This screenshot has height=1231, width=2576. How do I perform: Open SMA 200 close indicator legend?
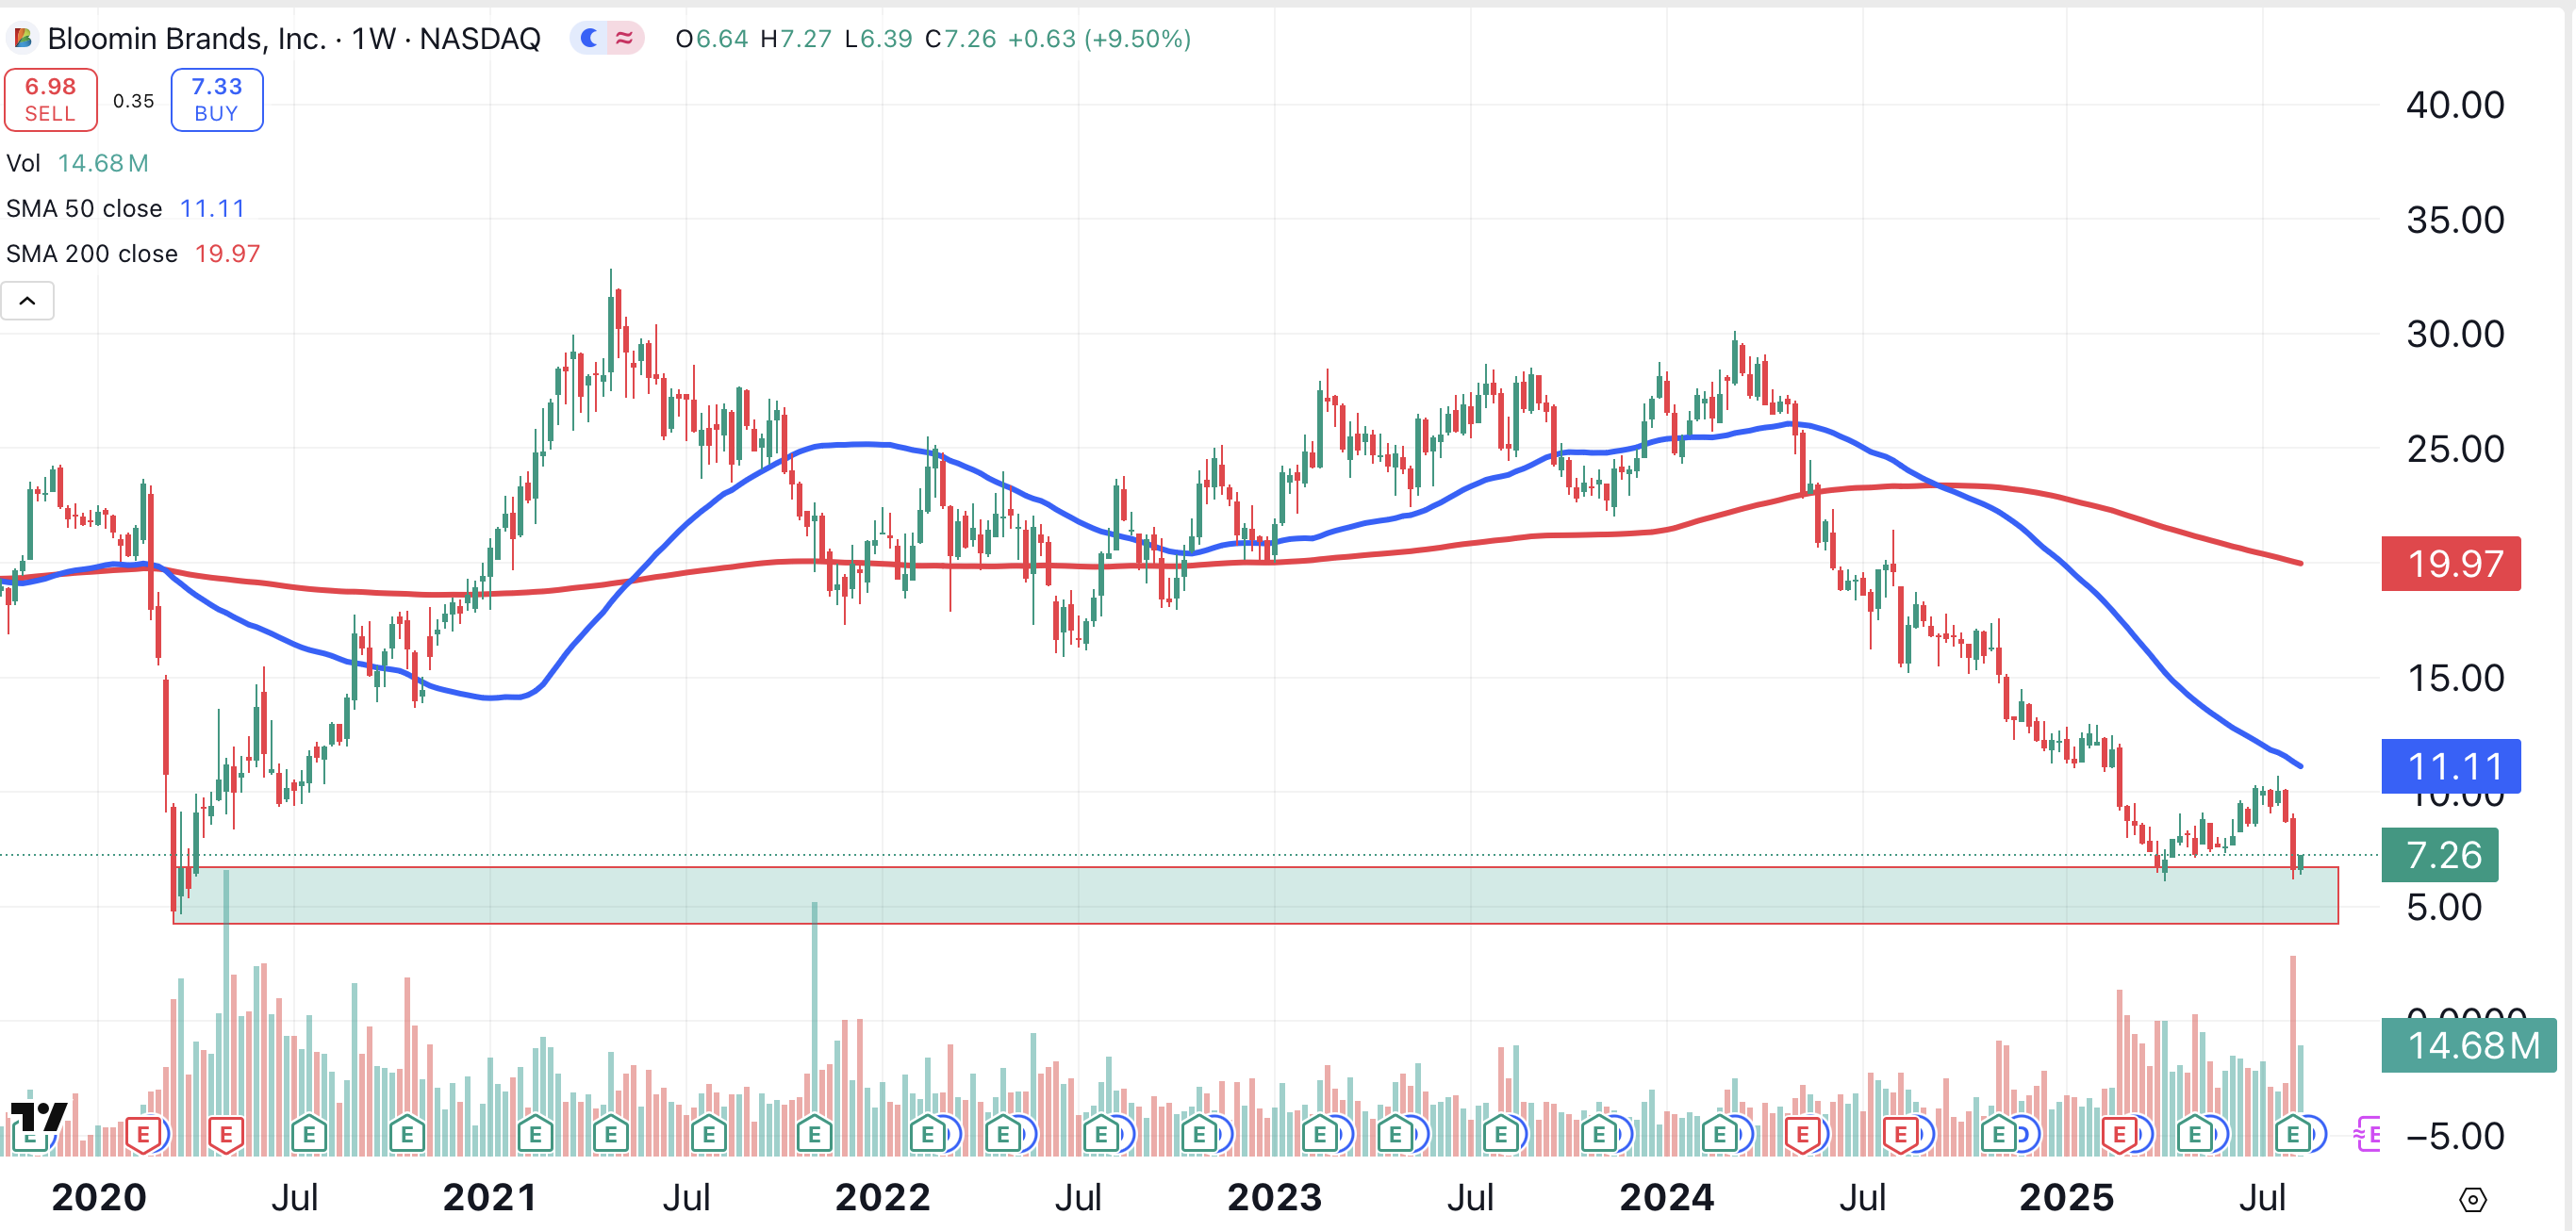pyautogui.click(x=92, y=254)
